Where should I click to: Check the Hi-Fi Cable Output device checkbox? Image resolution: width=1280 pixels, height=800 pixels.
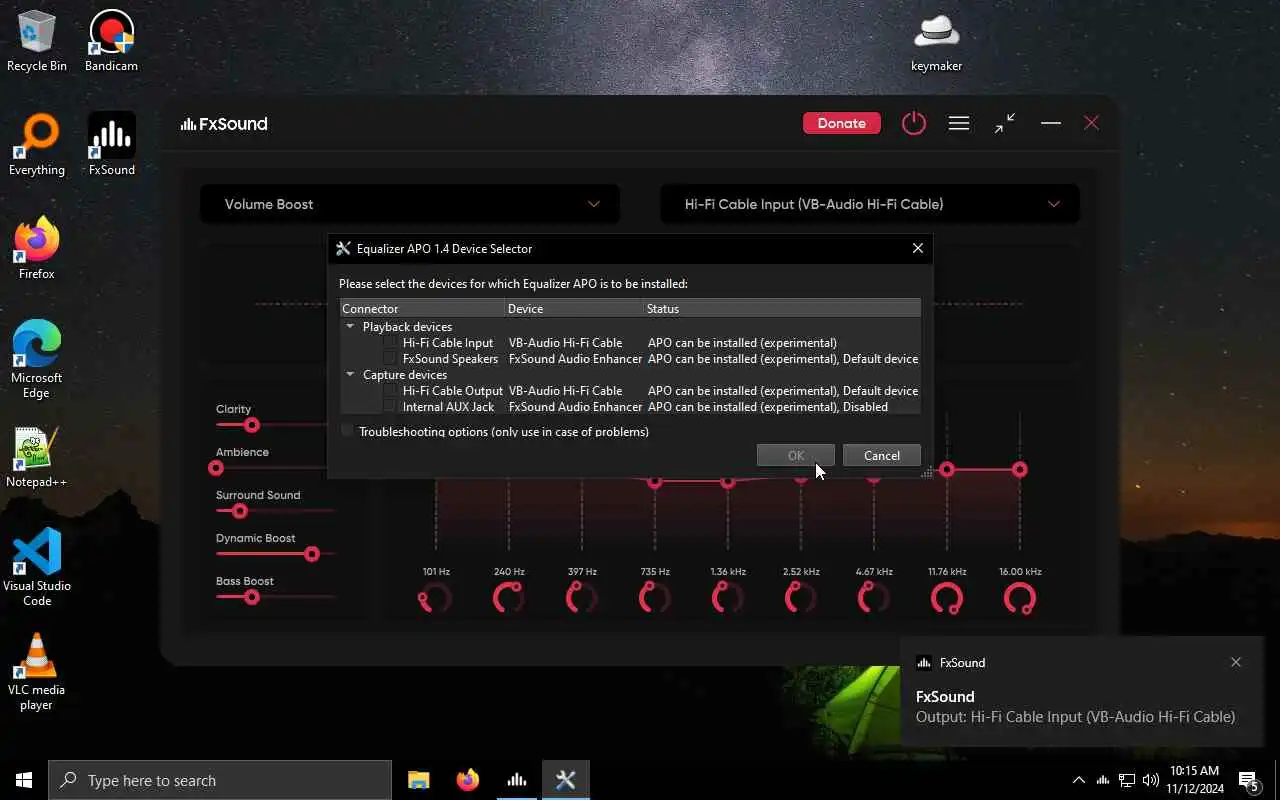(390, 391)
